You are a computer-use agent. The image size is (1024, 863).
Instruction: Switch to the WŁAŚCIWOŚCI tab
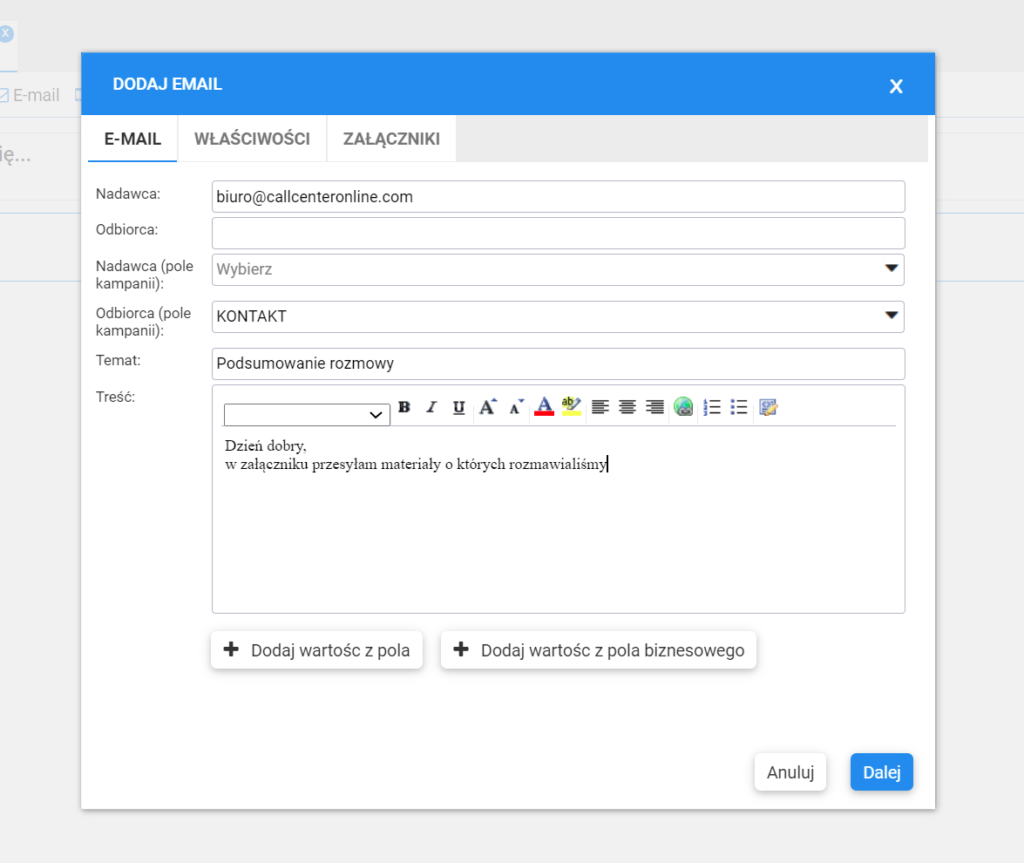click(x=251, y=138)
